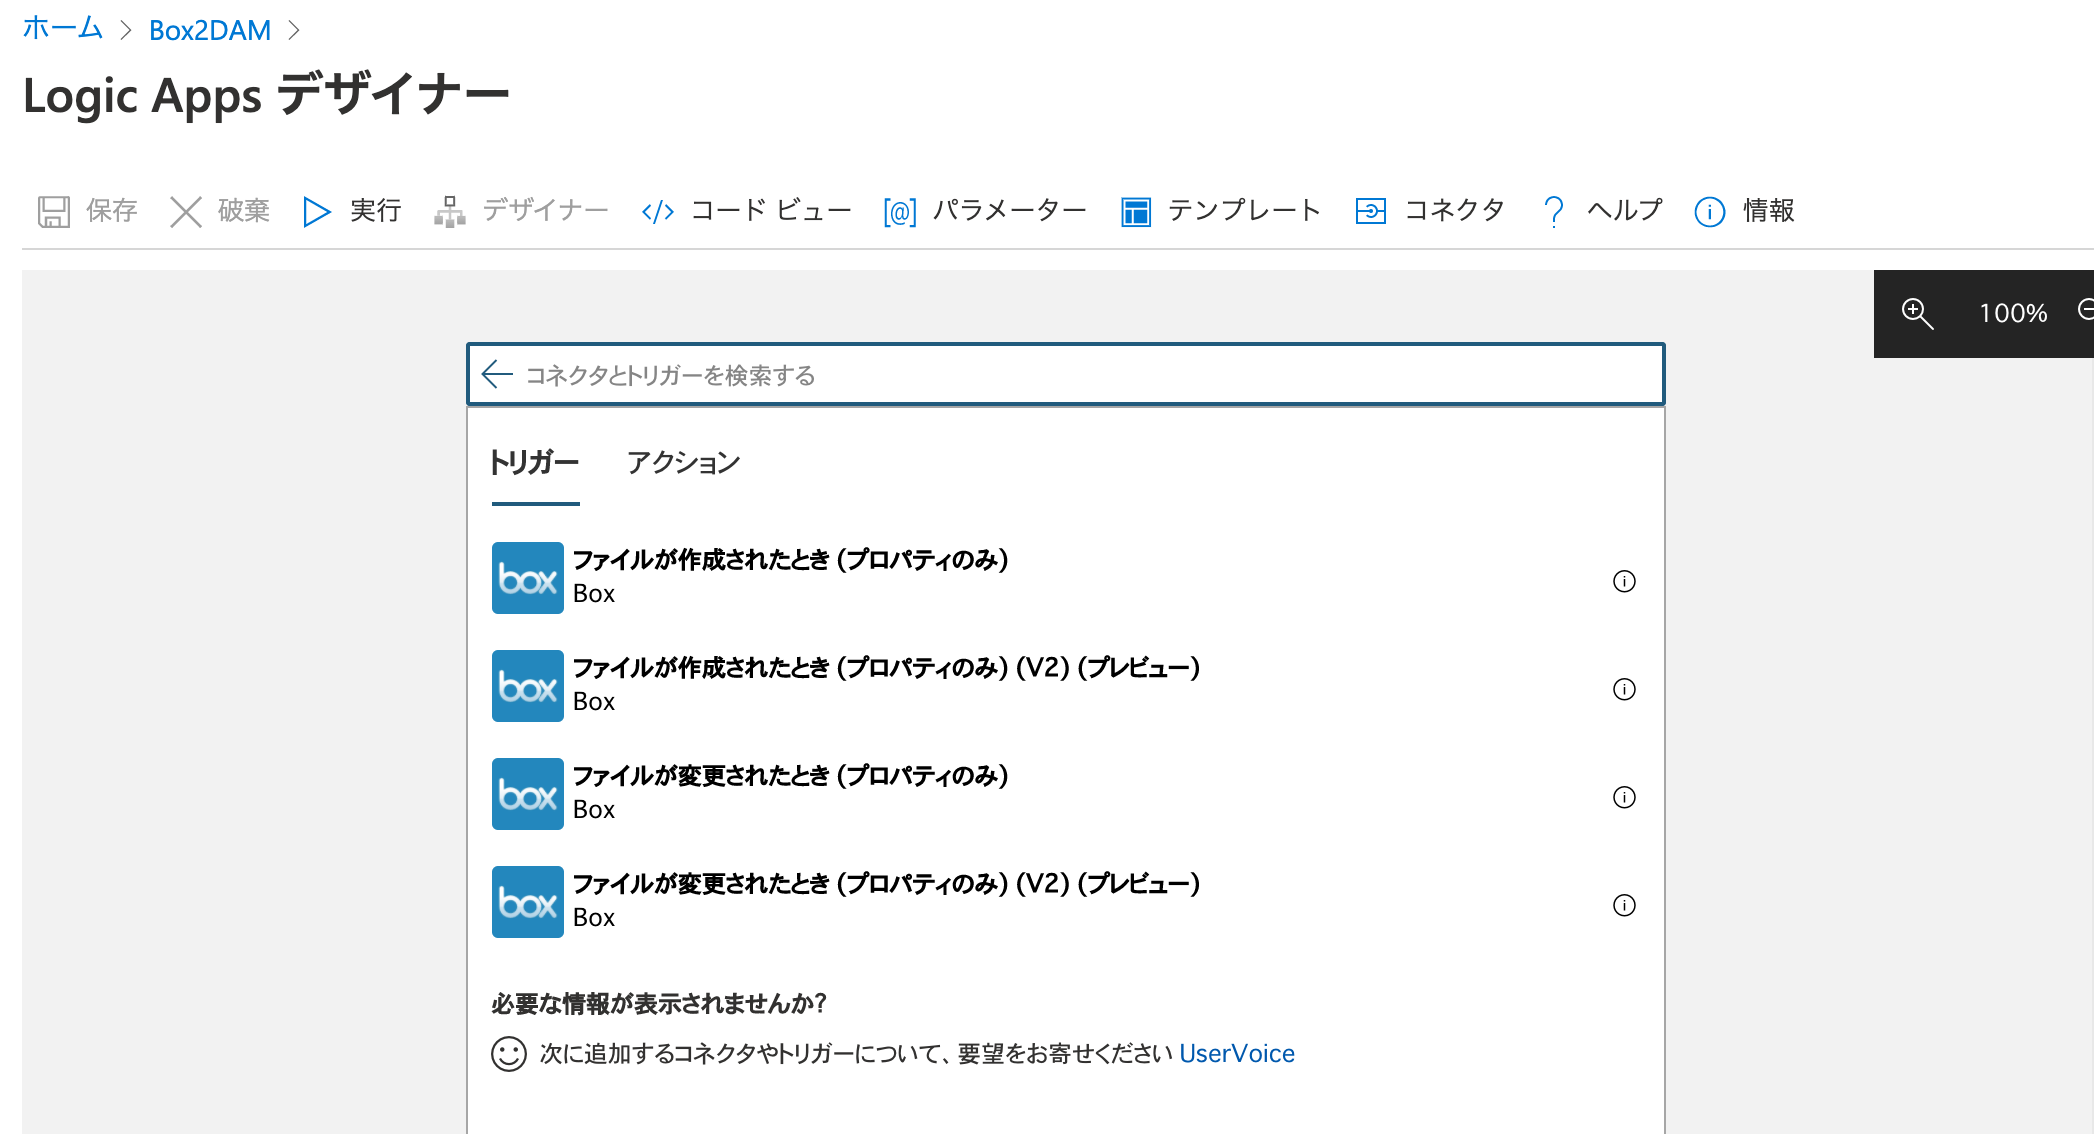Click the 破棄 toolbar label
2094x1134 pixels.
[x=244, y=210]
